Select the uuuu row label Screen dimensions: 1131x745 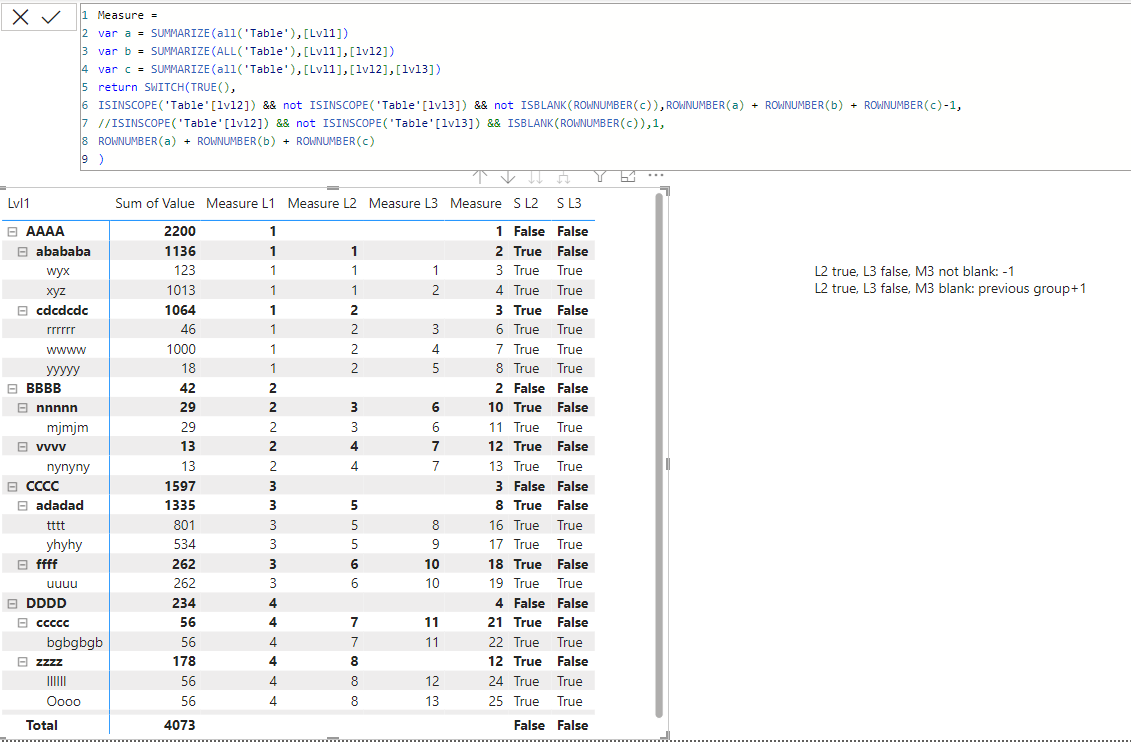(62, 583)
